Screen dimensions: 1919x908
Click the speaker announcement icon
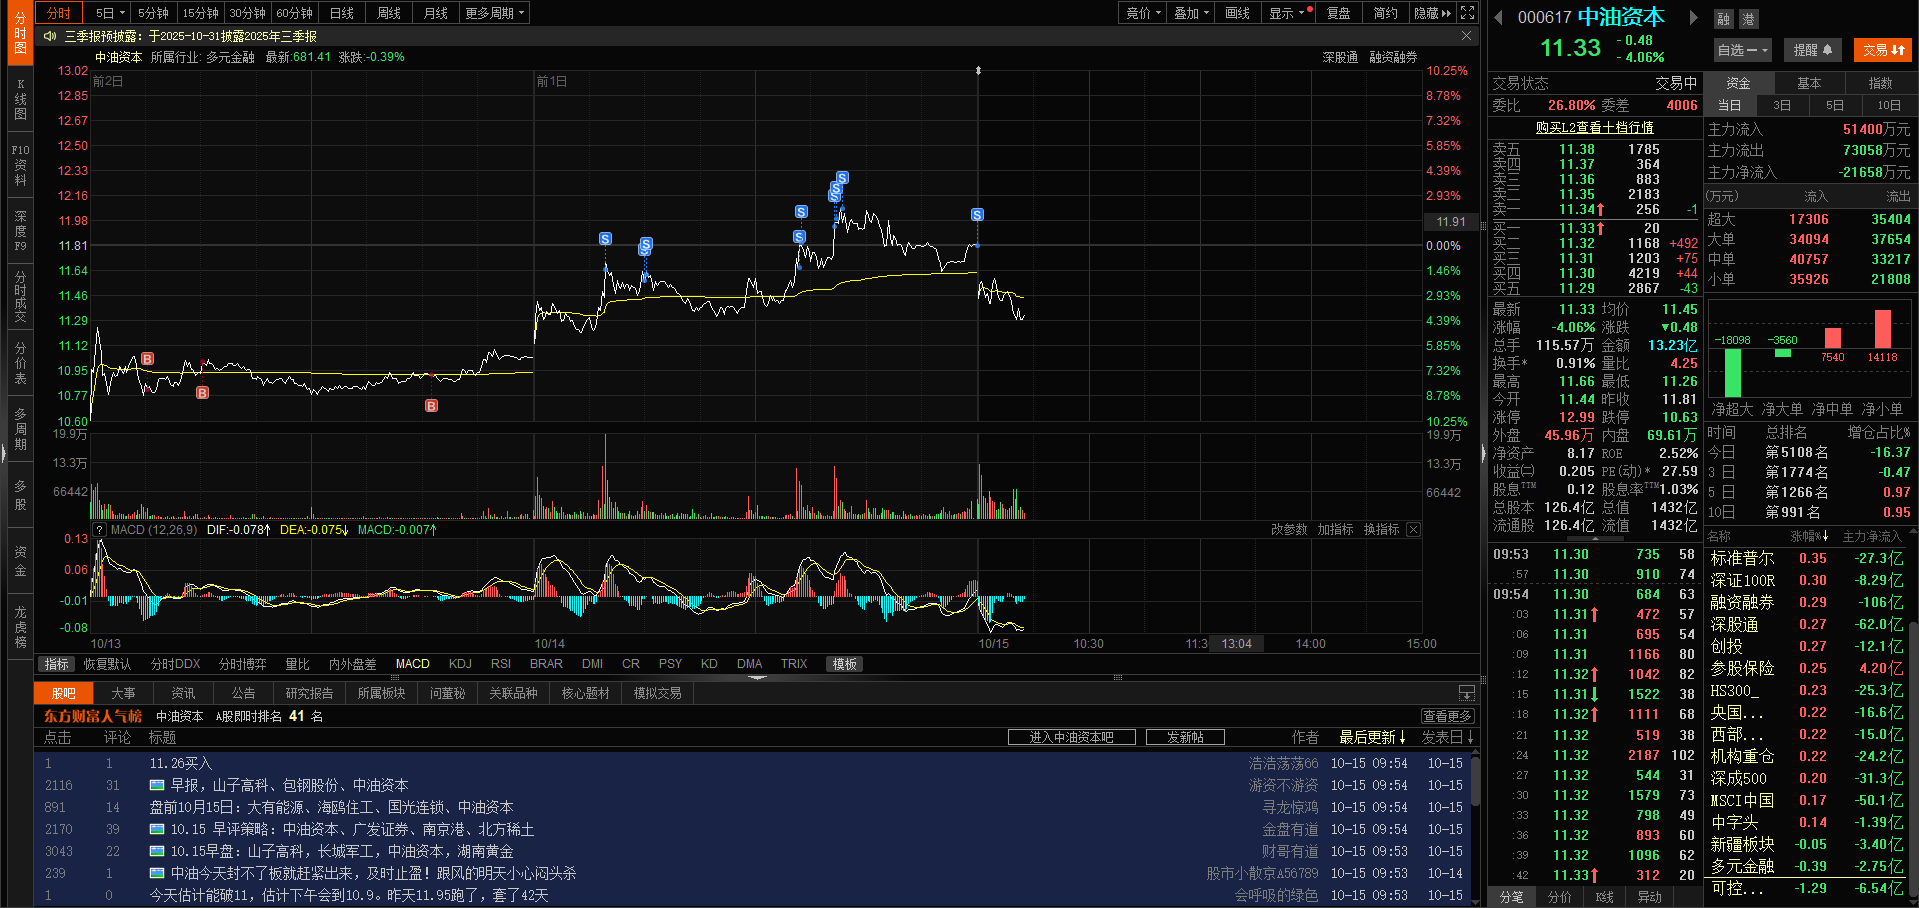(50, 36)
